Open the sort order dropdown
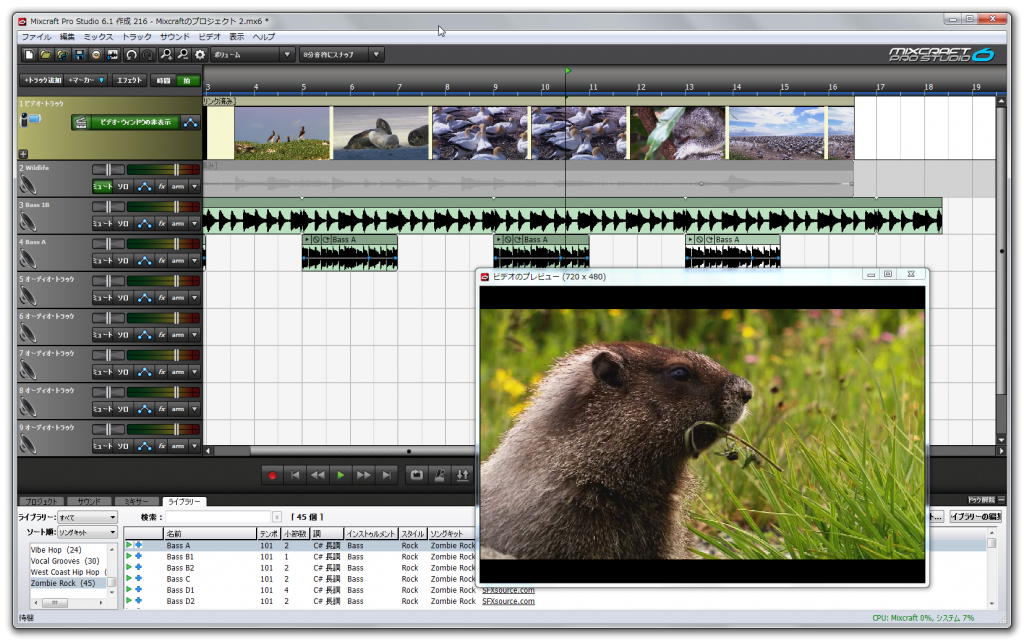Image resolution: width=1024 pixels, height=641 pixels. [87, 533]
